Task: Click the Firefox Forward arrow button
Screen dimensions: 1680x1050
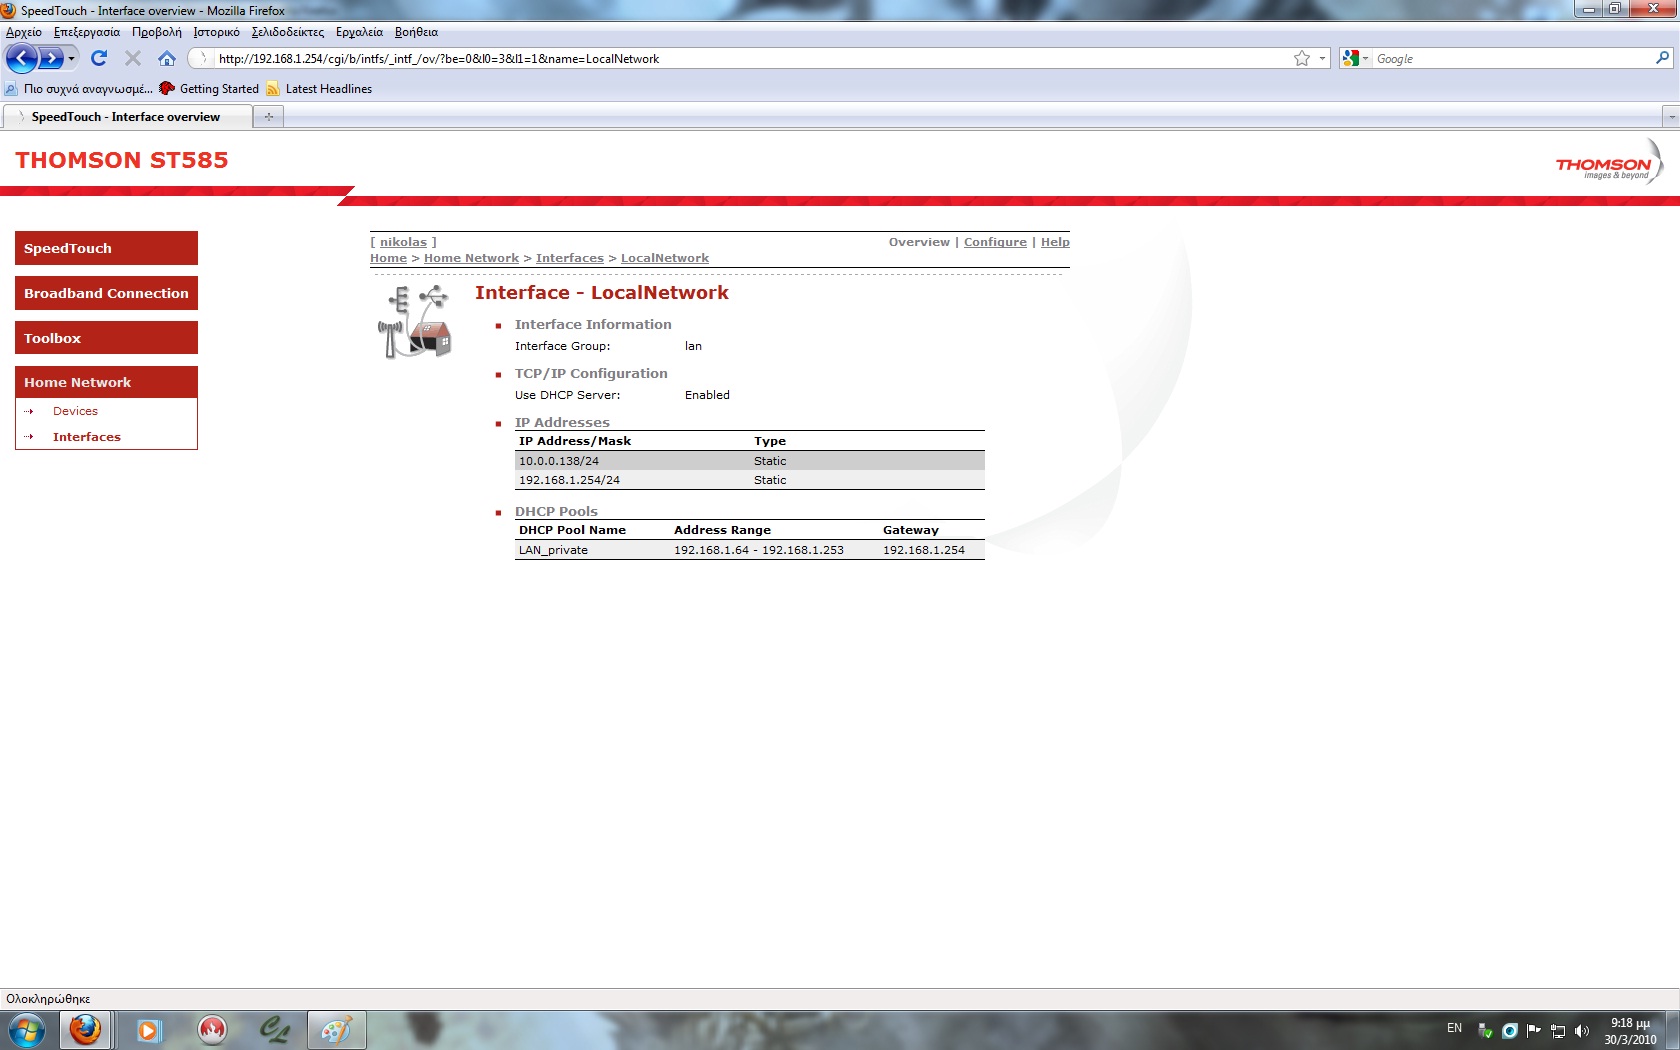Action: (x=50, y=58)
